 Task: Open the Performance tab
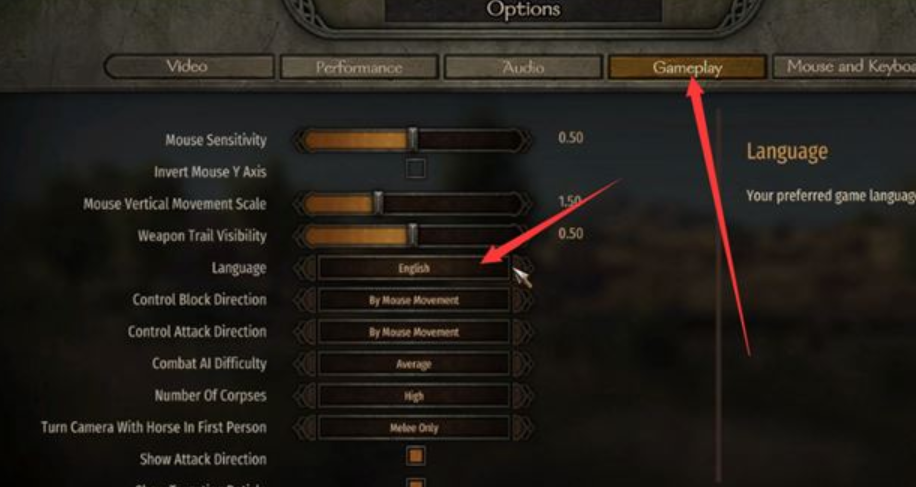coord(359,67)
